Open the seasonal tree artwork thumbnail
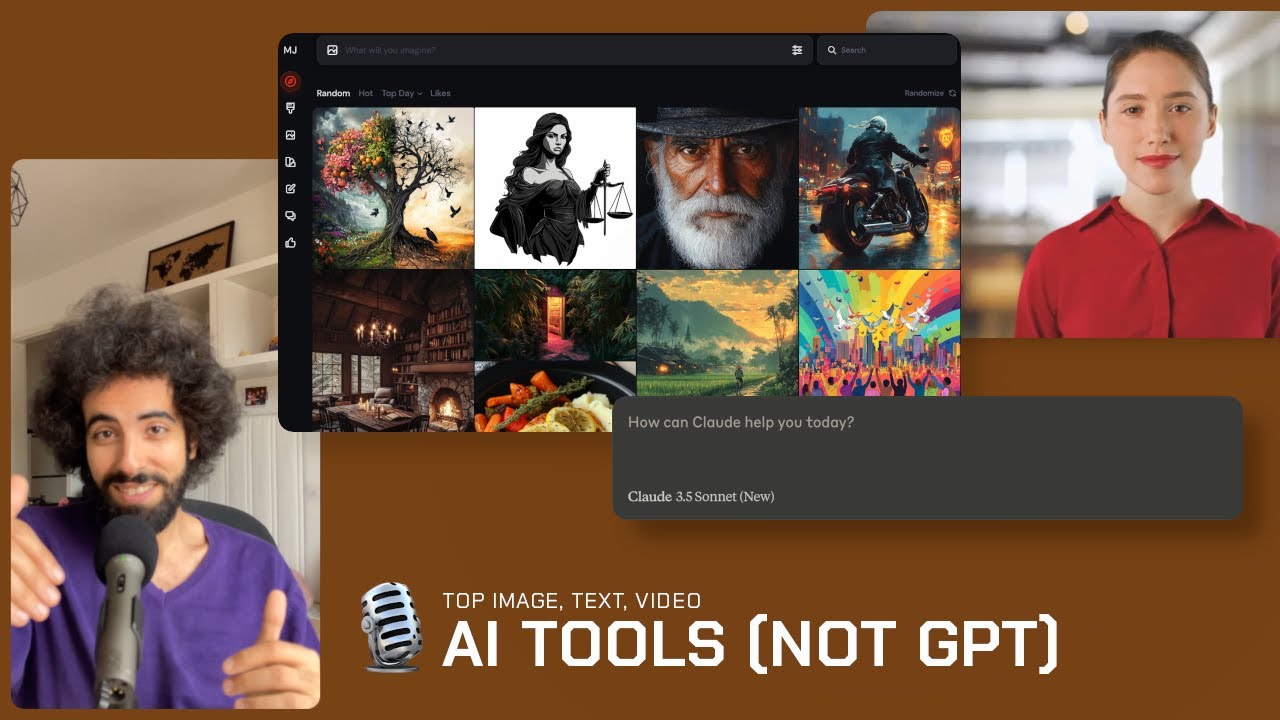This screenshot has width=1280, height=720. click(x=394, y=188)
